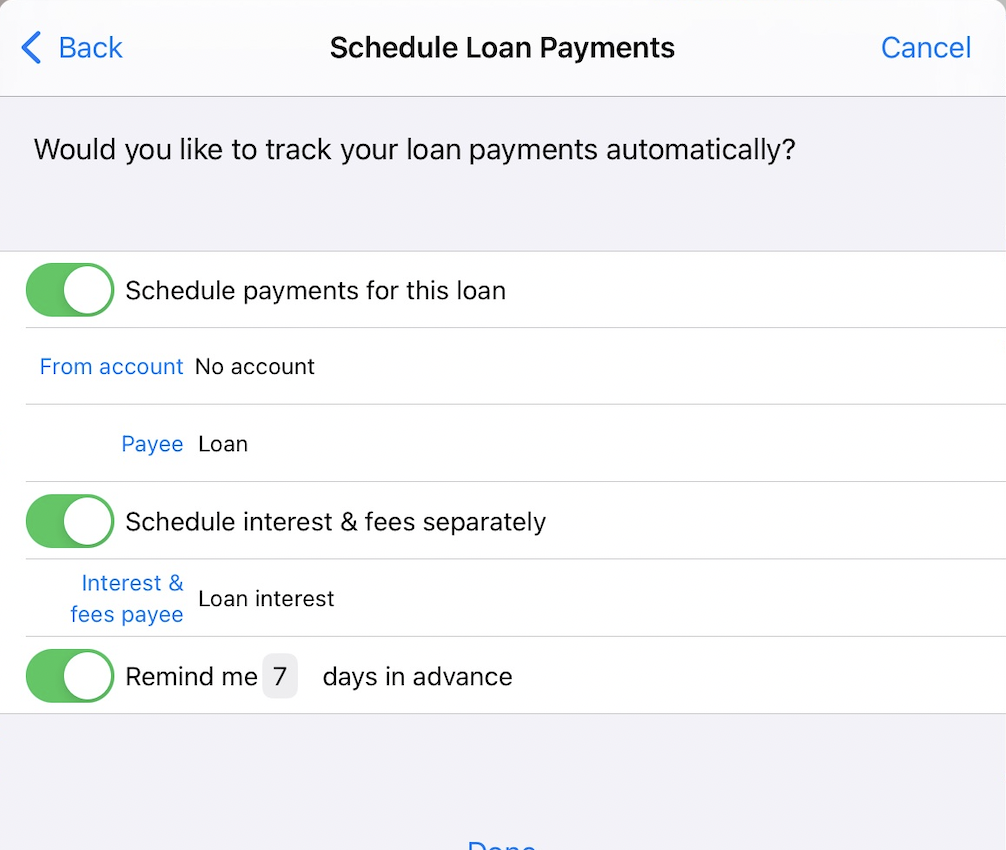
Task: Click the track loan payments automatically question
Action: point(414,150)
